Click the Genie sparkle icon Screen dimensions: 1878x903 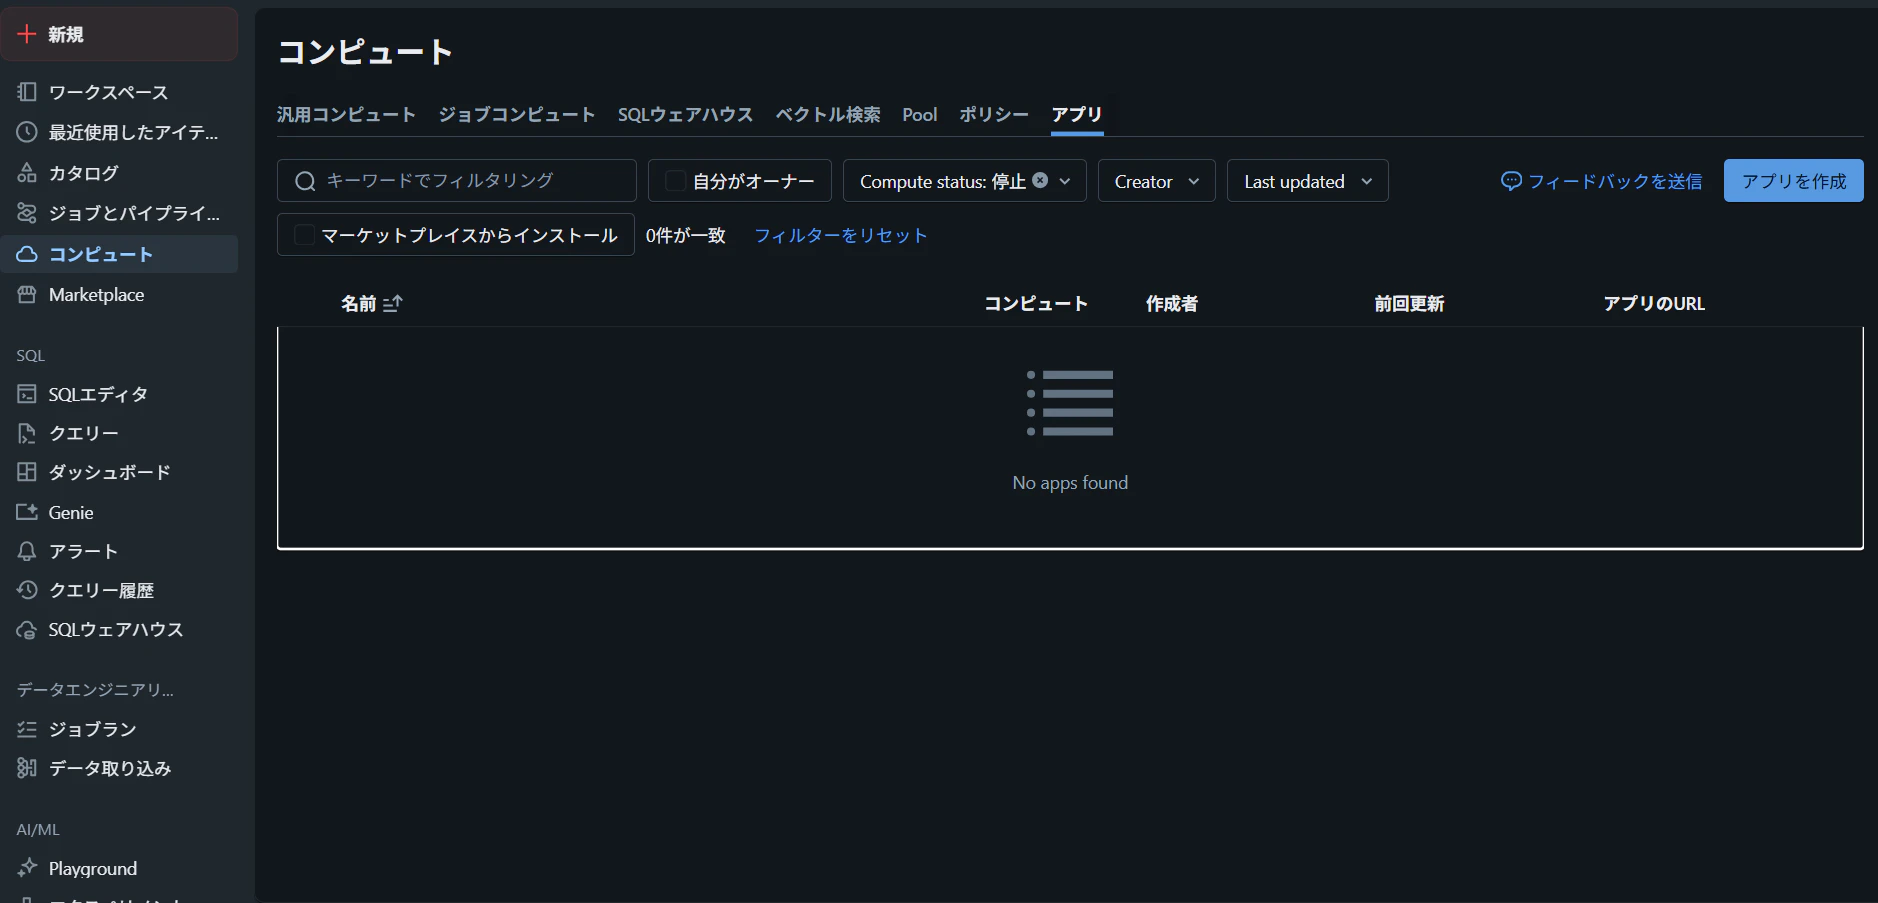click(27, 512)
